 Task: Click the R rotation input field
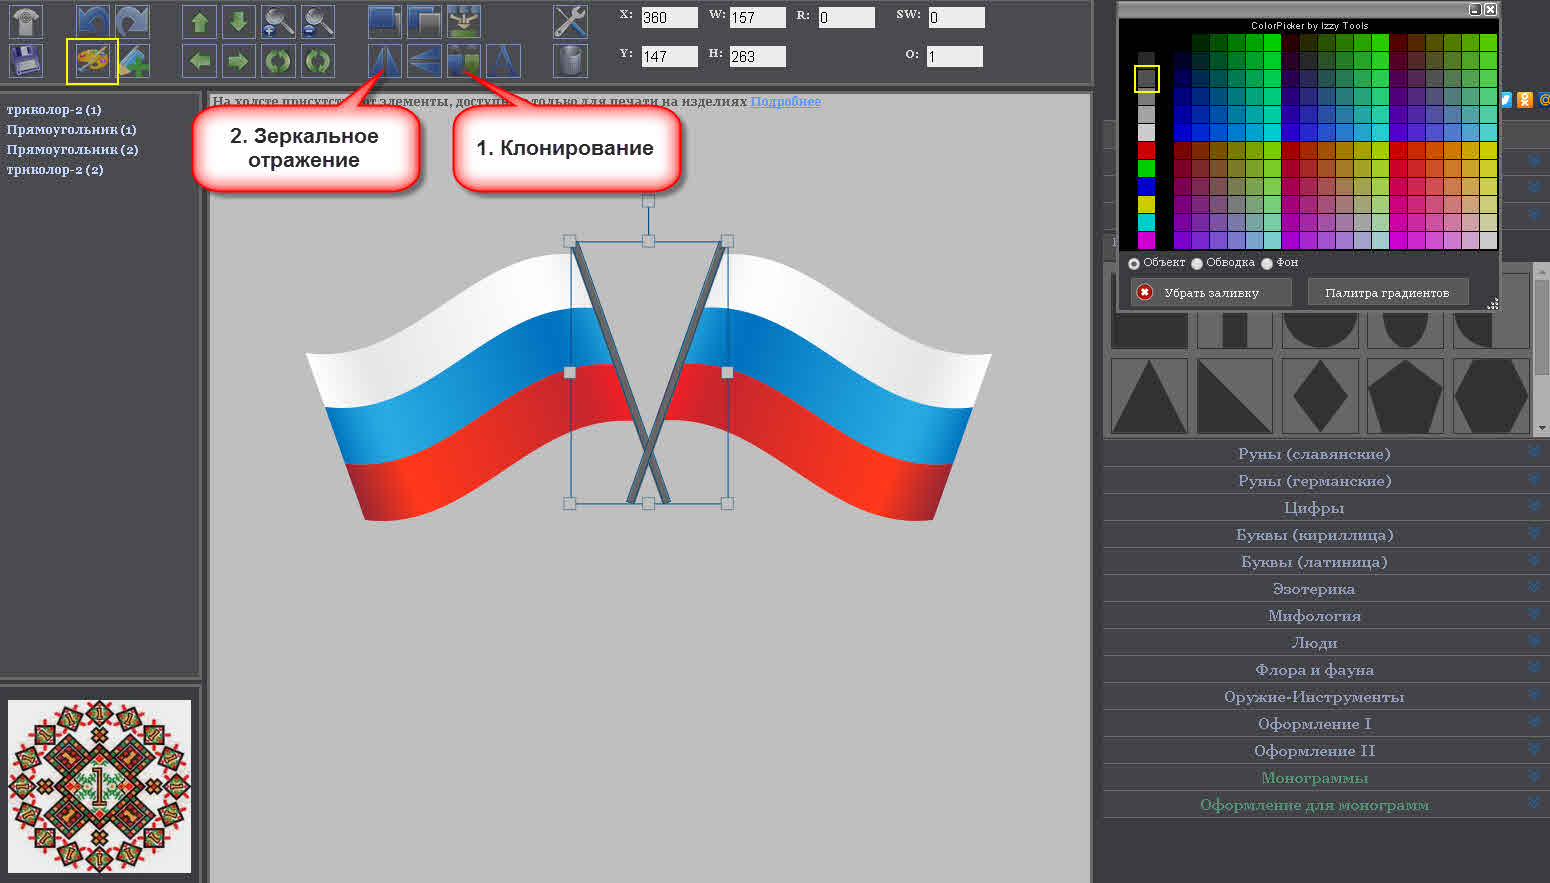[846, 17]
